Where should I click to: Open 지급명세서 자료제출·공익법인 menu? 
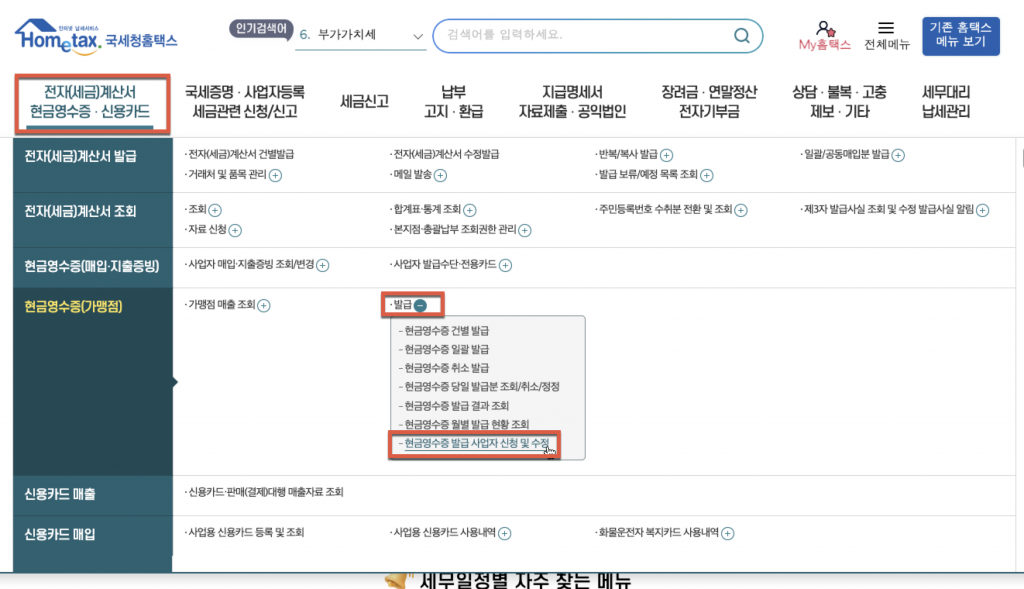pyautogui.click(x=572, y=102)
